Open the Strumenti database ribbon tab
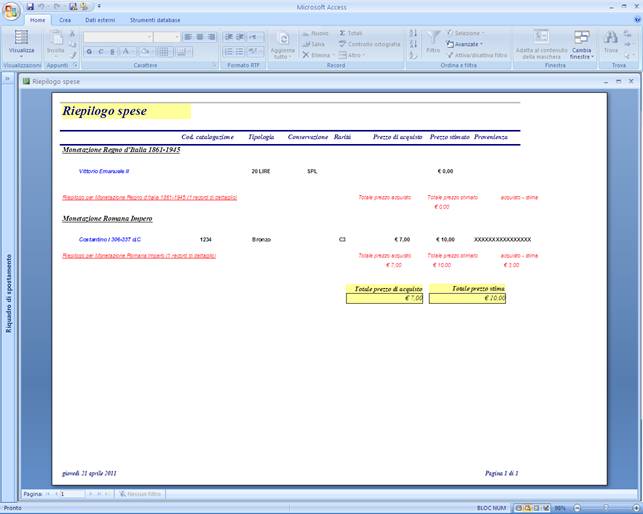This screenshot has height=514, width=643. click(155, 20)
